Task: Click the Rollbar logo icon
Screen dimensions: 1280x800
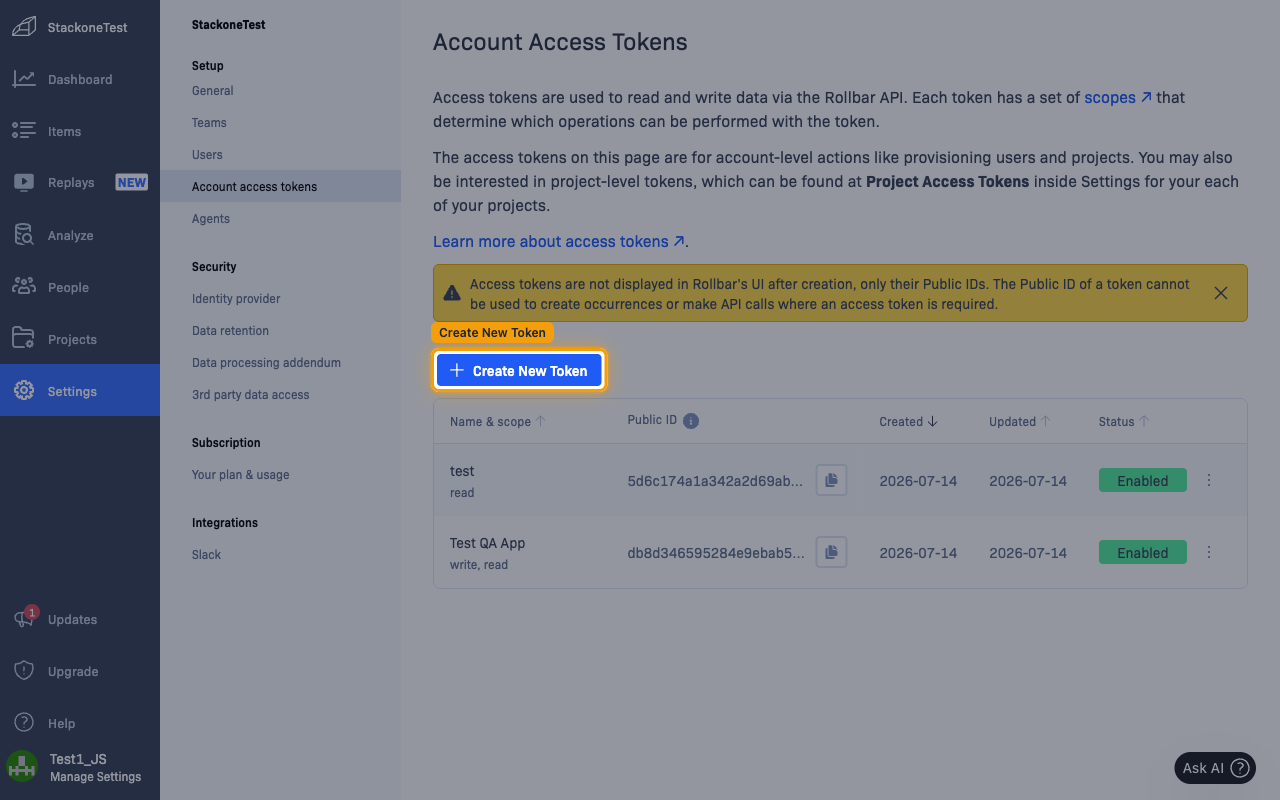Action: click(24, 28)
